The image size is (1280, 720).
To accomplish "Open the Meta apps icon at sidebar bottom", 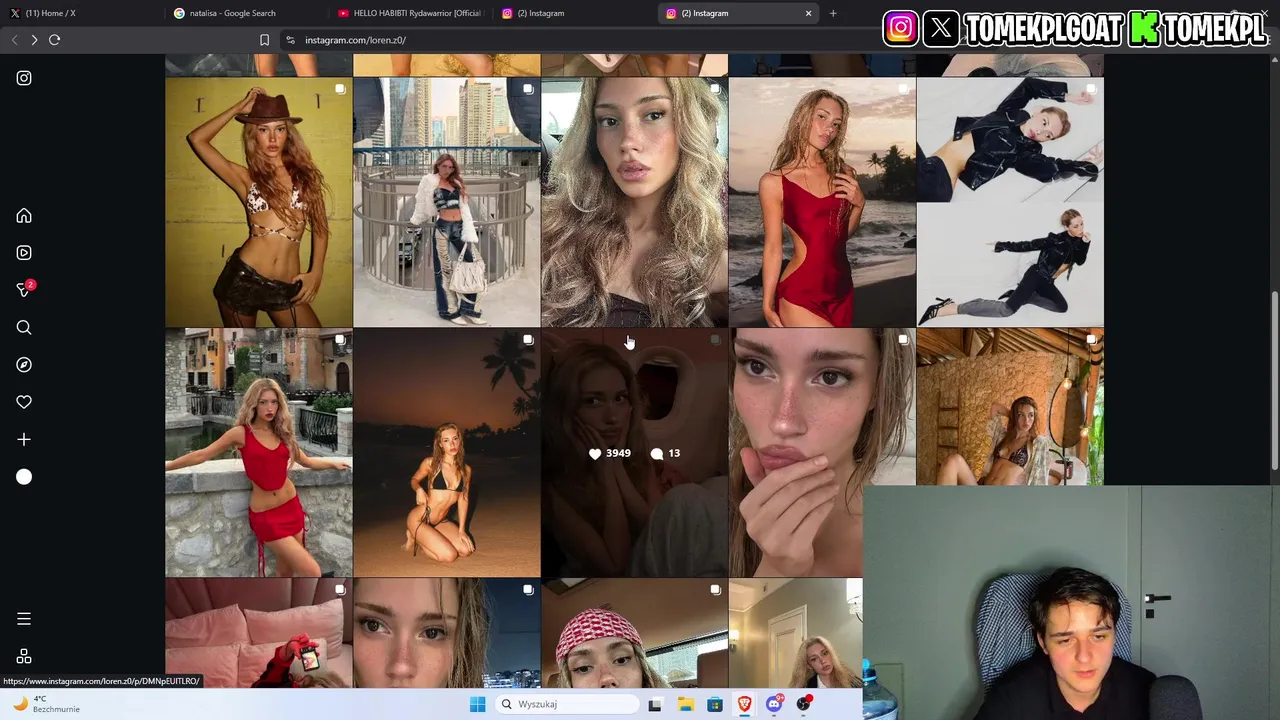I will (x=24, y=656).
